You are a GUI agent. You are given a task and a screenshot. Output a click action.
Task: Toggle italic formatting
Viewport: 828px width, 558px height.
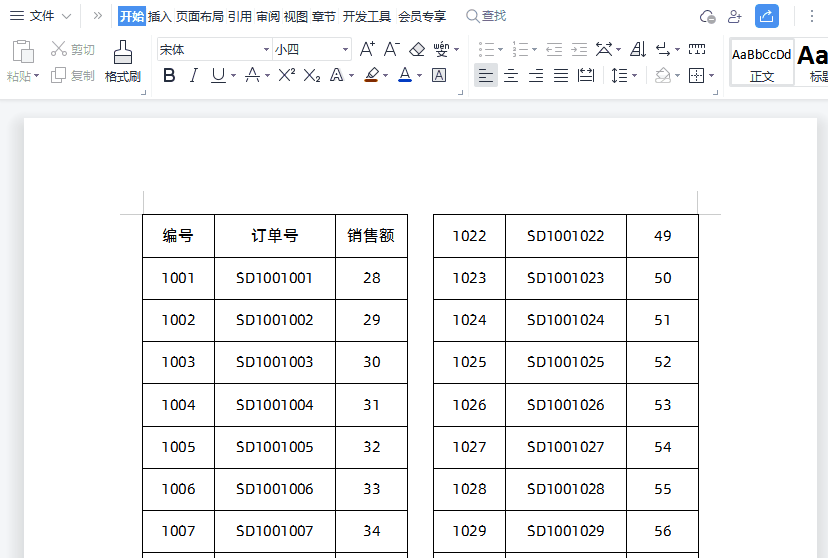click(x=194, y=75)
